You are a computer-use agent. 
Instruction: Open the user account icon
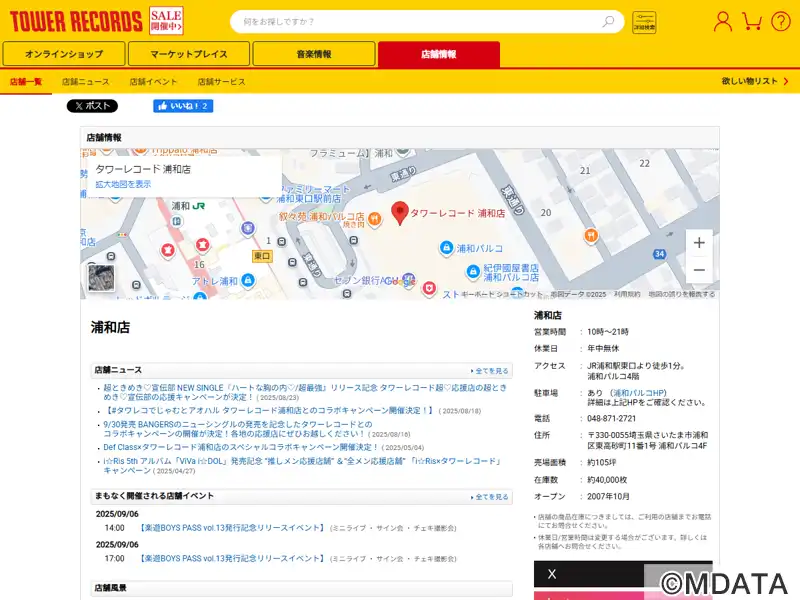[722, 21]
